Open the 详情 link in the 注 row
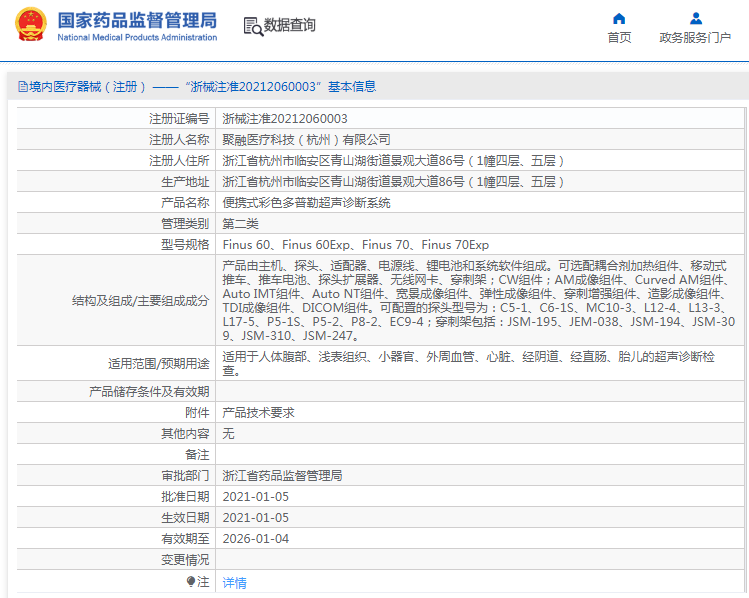The width and height of the screenshot is (749, 598). (235, 583)
